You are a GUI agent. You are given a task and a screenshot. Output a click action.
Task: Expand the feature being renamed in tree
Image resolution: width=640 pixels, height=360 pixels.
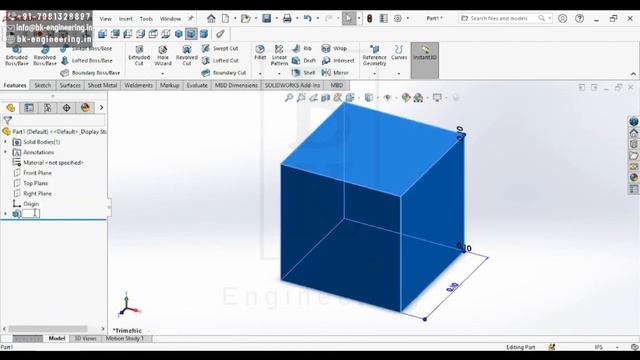(x=5, y=213)
